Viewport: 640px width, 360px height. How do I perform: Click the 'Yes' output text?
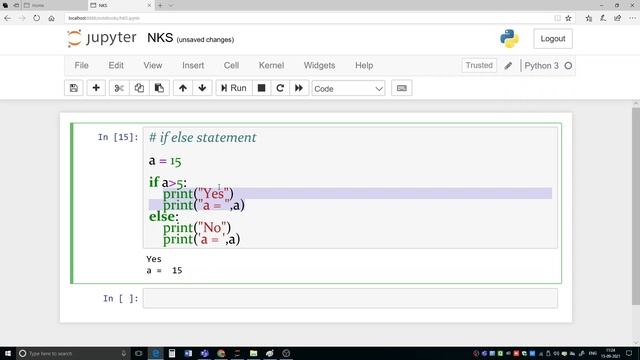coord(154,259)
